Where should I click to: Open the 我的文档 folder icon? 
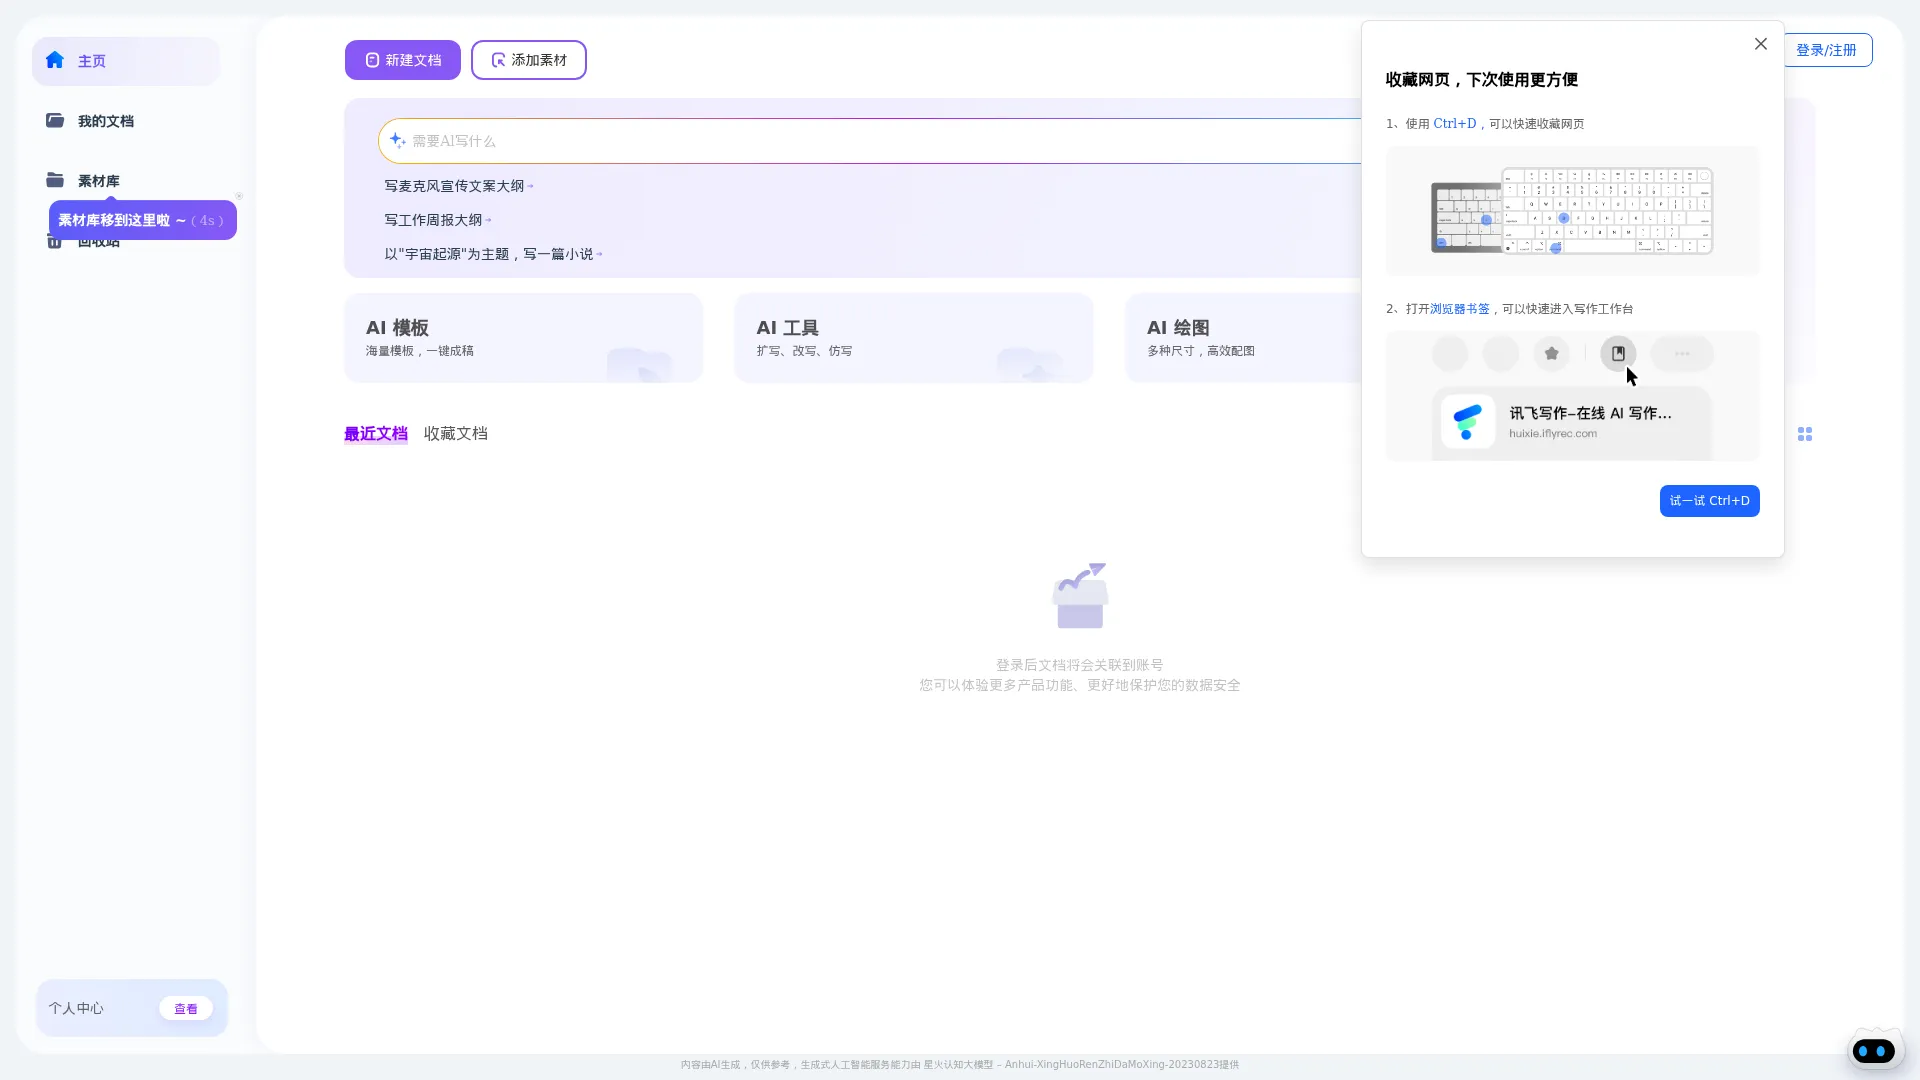click(x=55, y=120)
